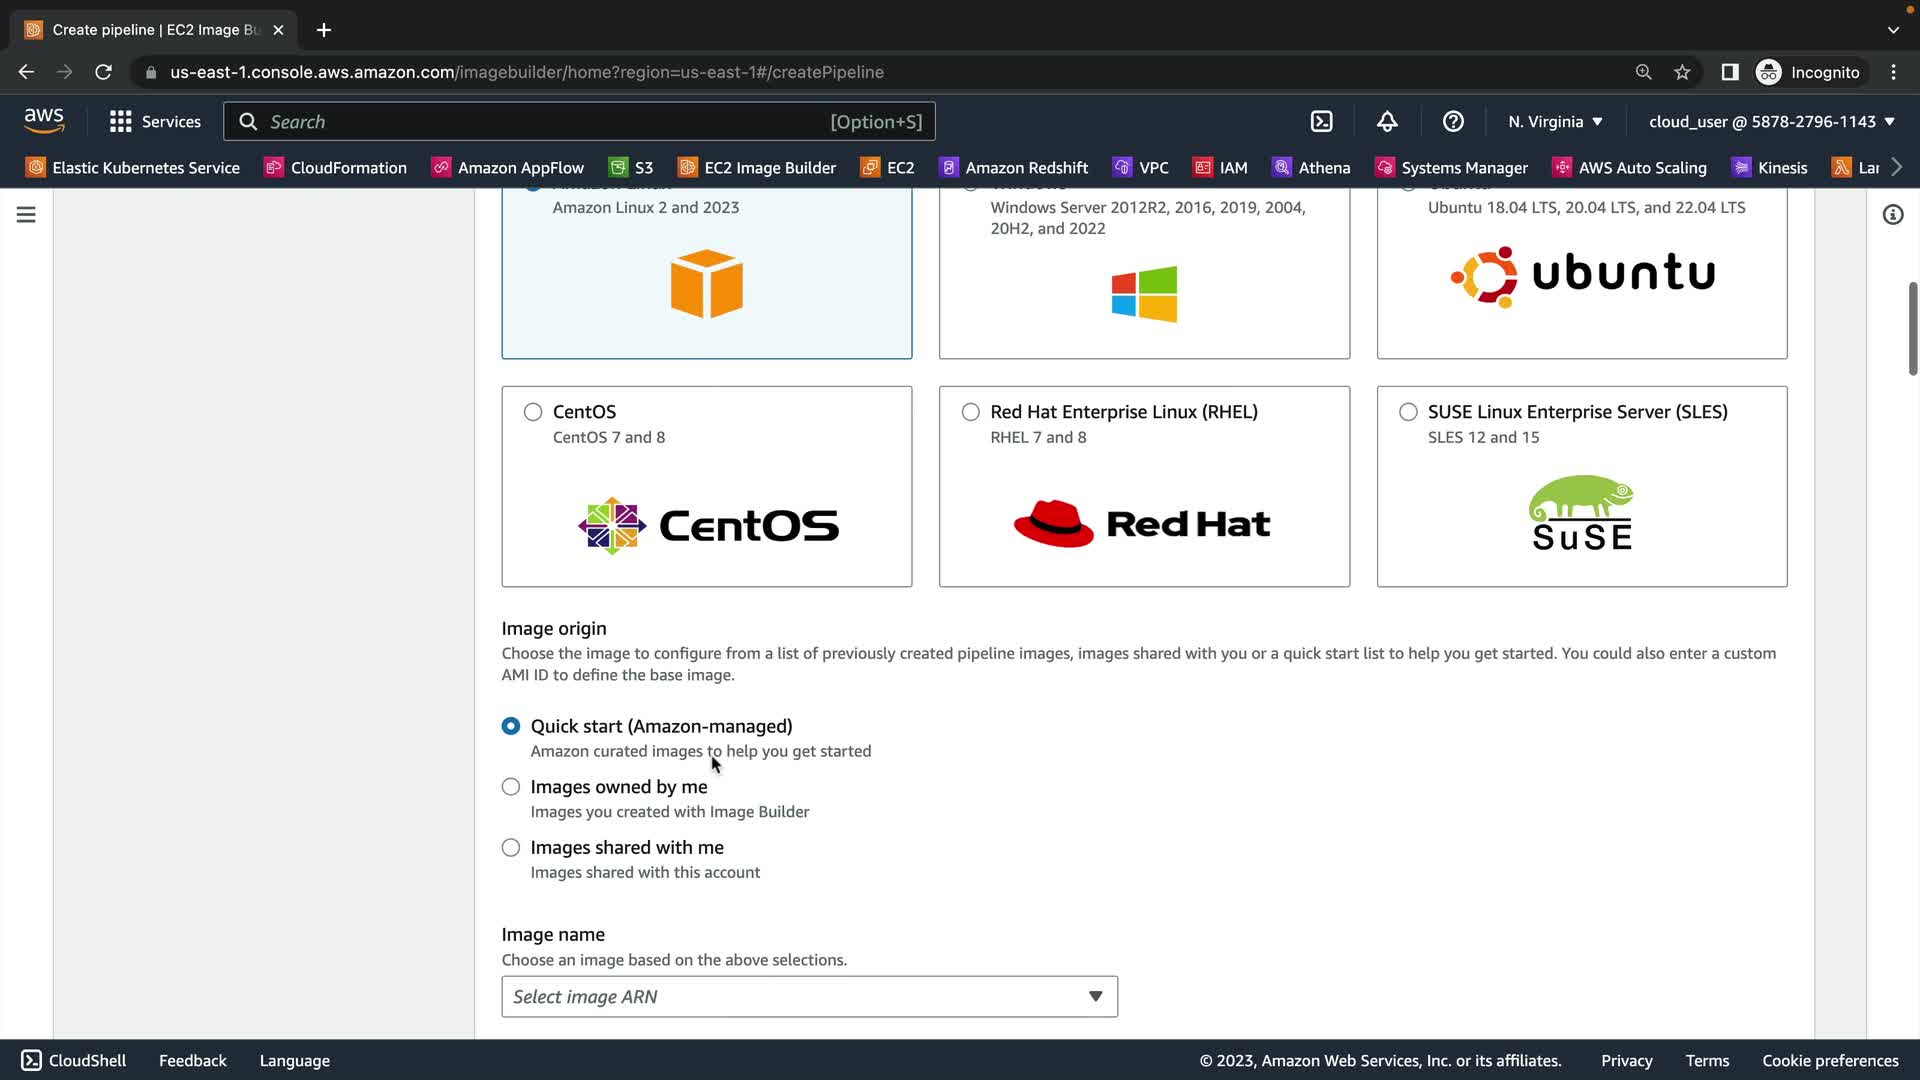Open the notifications bell
Viewport: 1920px width, 1080px height.
(1387, 121)
